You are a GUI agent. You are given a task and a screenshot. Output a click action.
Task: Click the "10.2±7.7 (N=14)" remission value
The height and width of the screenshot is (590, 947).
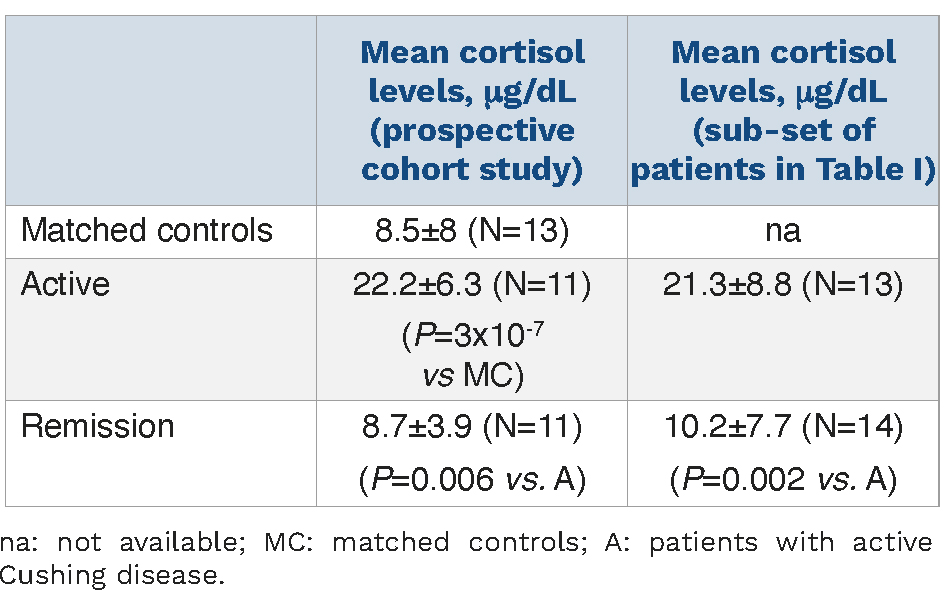[x=783, y=427]
